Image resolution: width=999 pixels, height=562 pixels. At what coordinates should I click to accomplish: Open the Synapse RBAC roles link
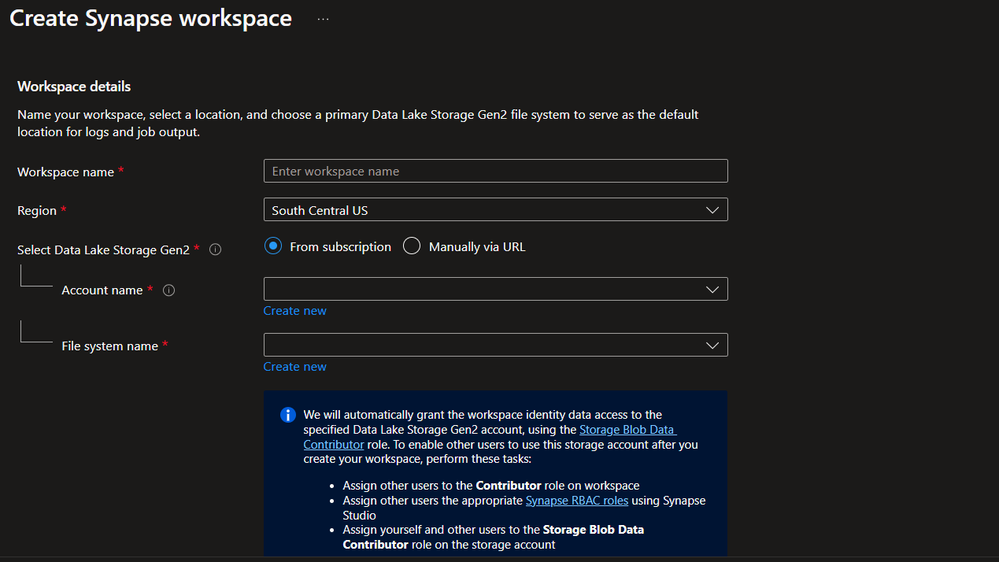(577, 500)
